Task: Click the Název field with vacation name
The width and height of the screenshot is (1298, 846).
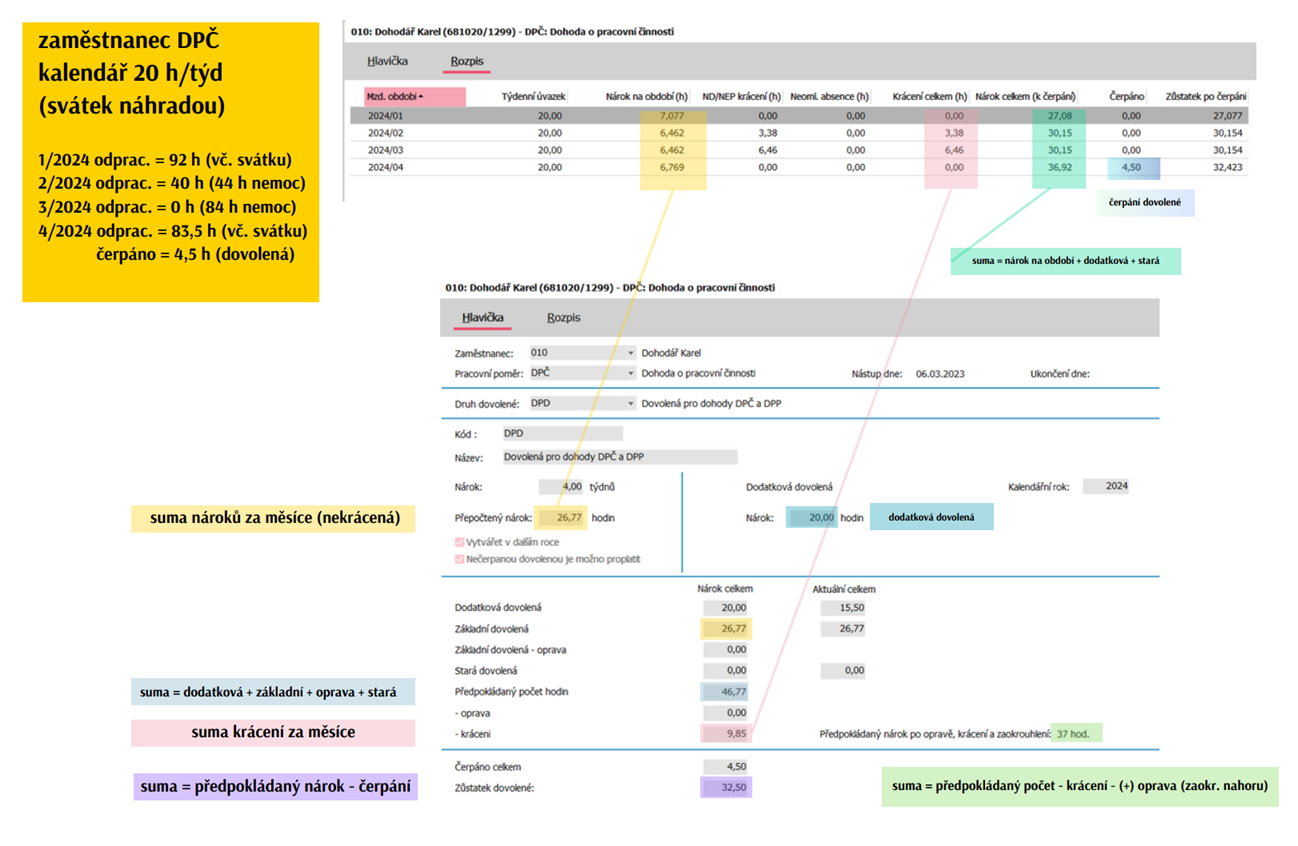Action: (x=618, y=457)
